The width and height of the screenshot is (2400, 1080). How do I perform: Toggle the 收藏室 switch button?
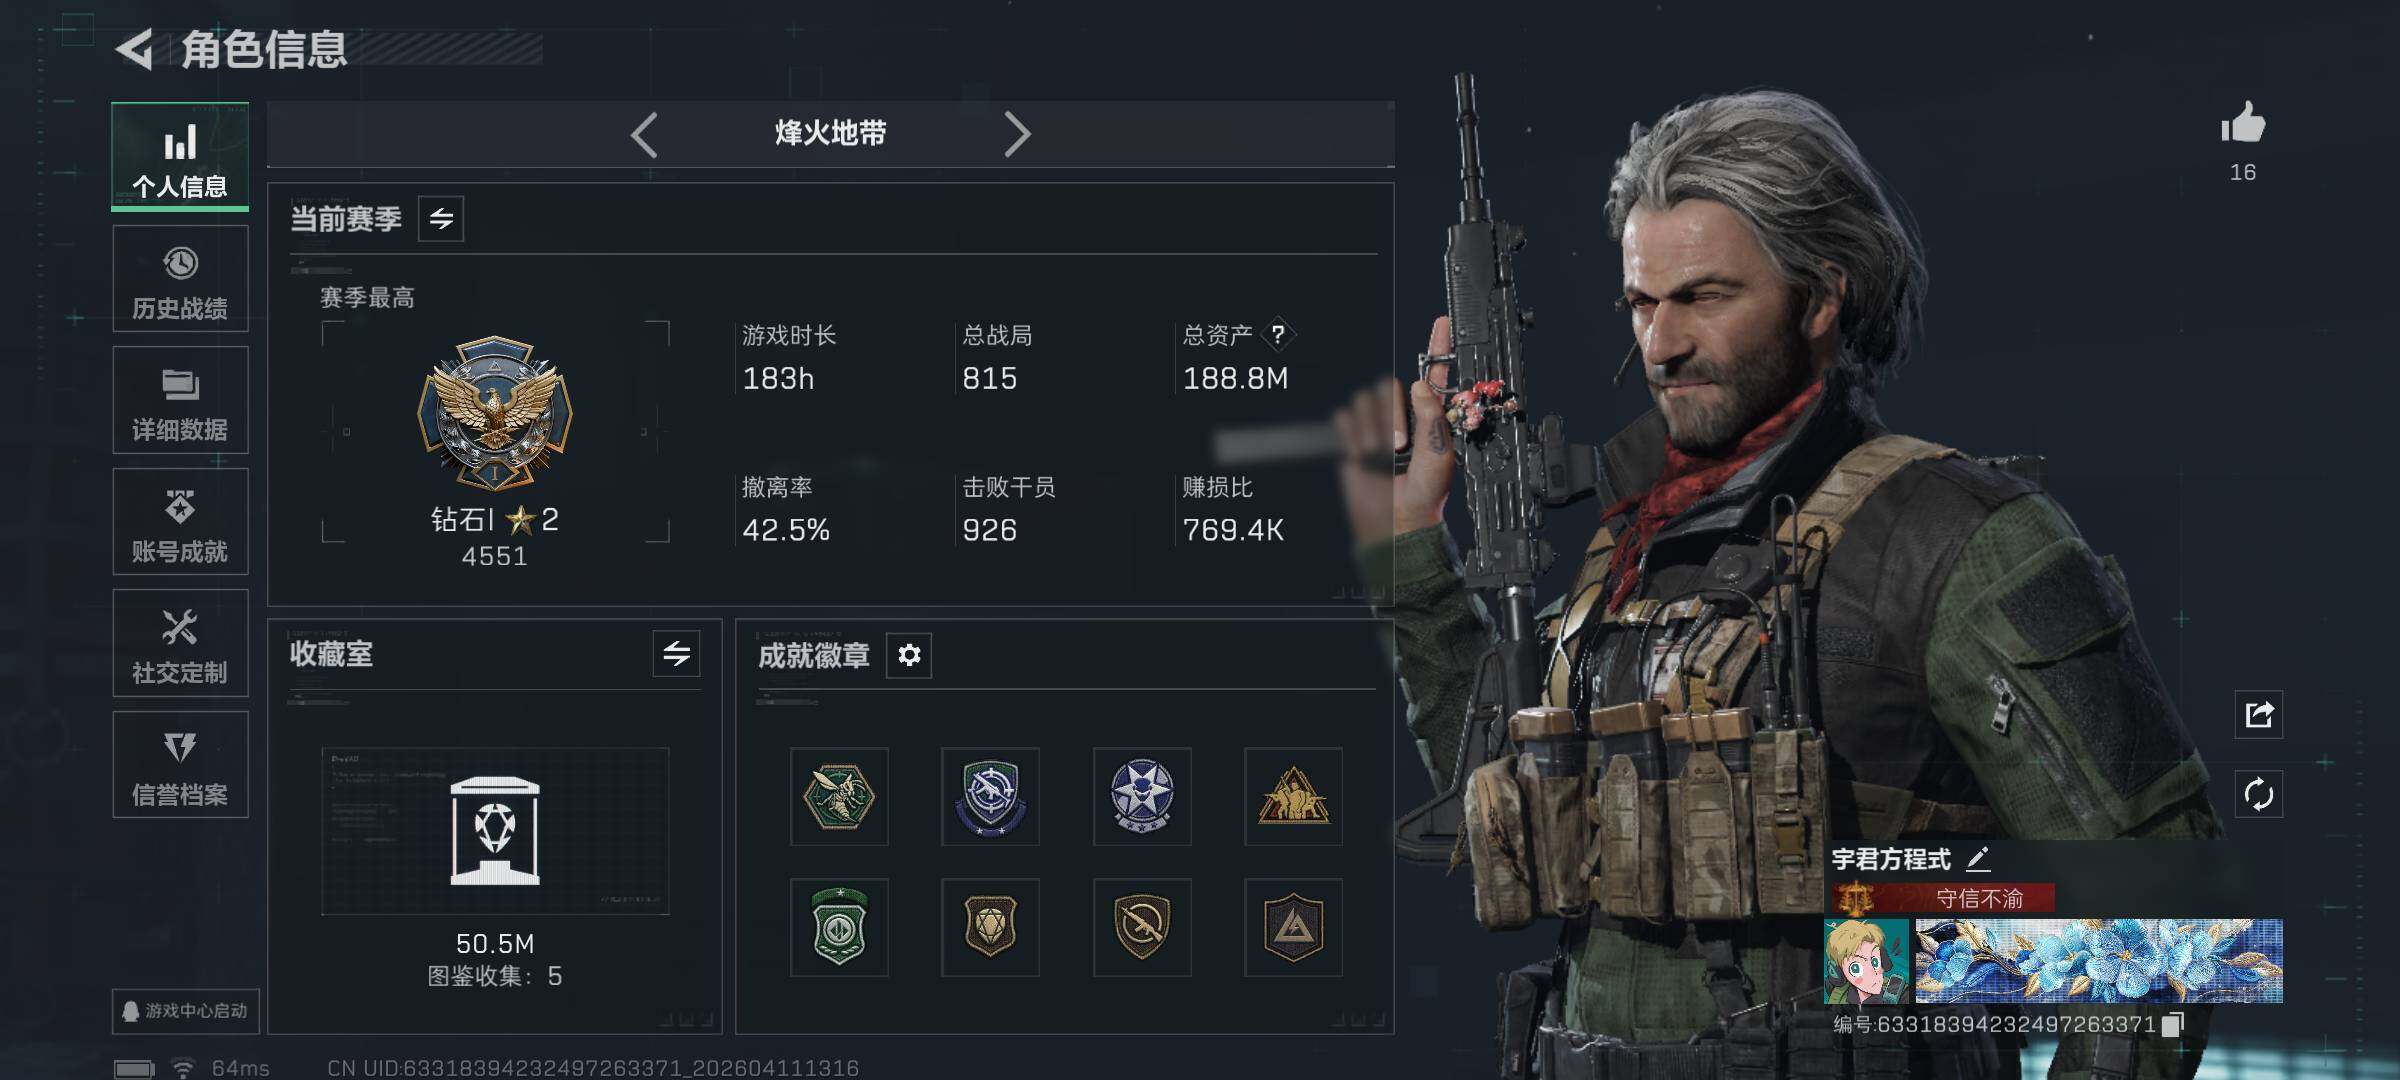(676, 654)
